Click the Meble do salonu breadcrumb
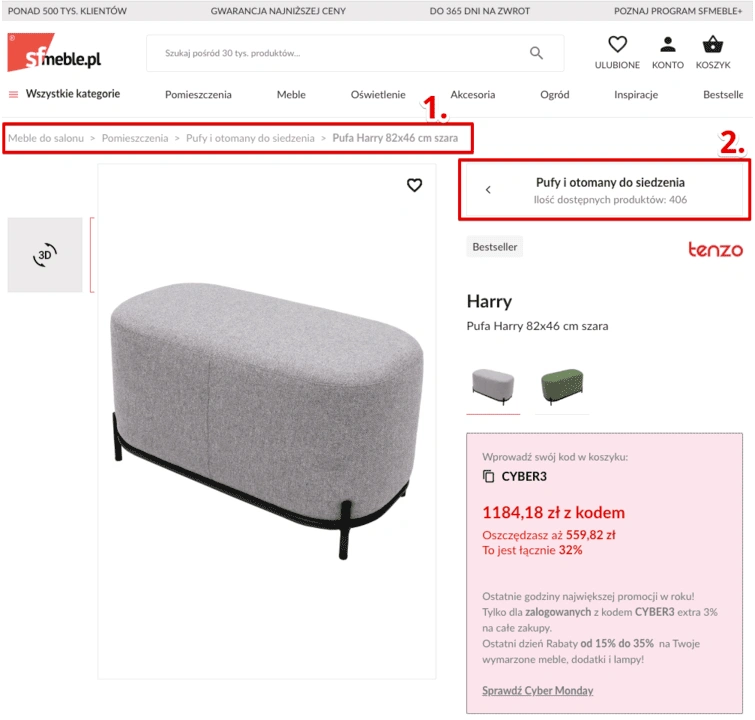 46,138
